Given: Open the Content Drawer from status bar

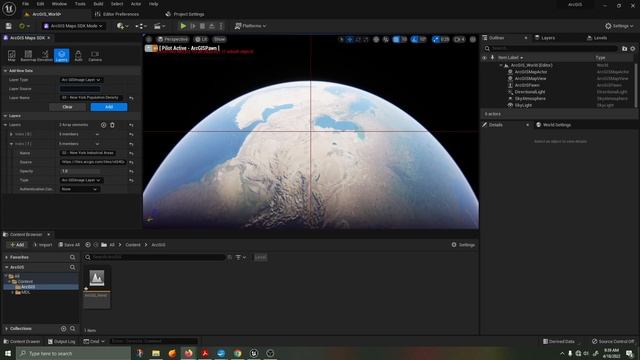Looking at the screenshot, I should (x=22, y=341).
